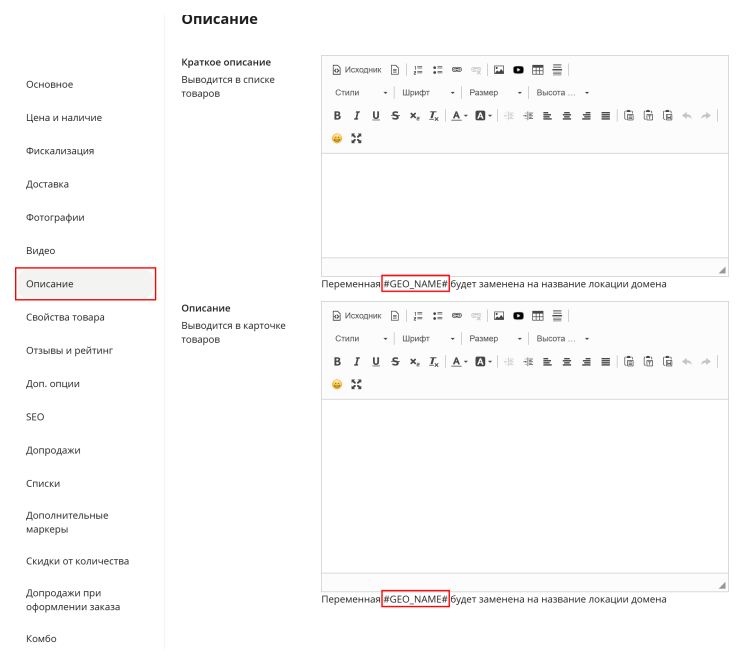This screenshot has width=740, height=657.
Task: Select Описание in sidebar
Action: [85, 284]
